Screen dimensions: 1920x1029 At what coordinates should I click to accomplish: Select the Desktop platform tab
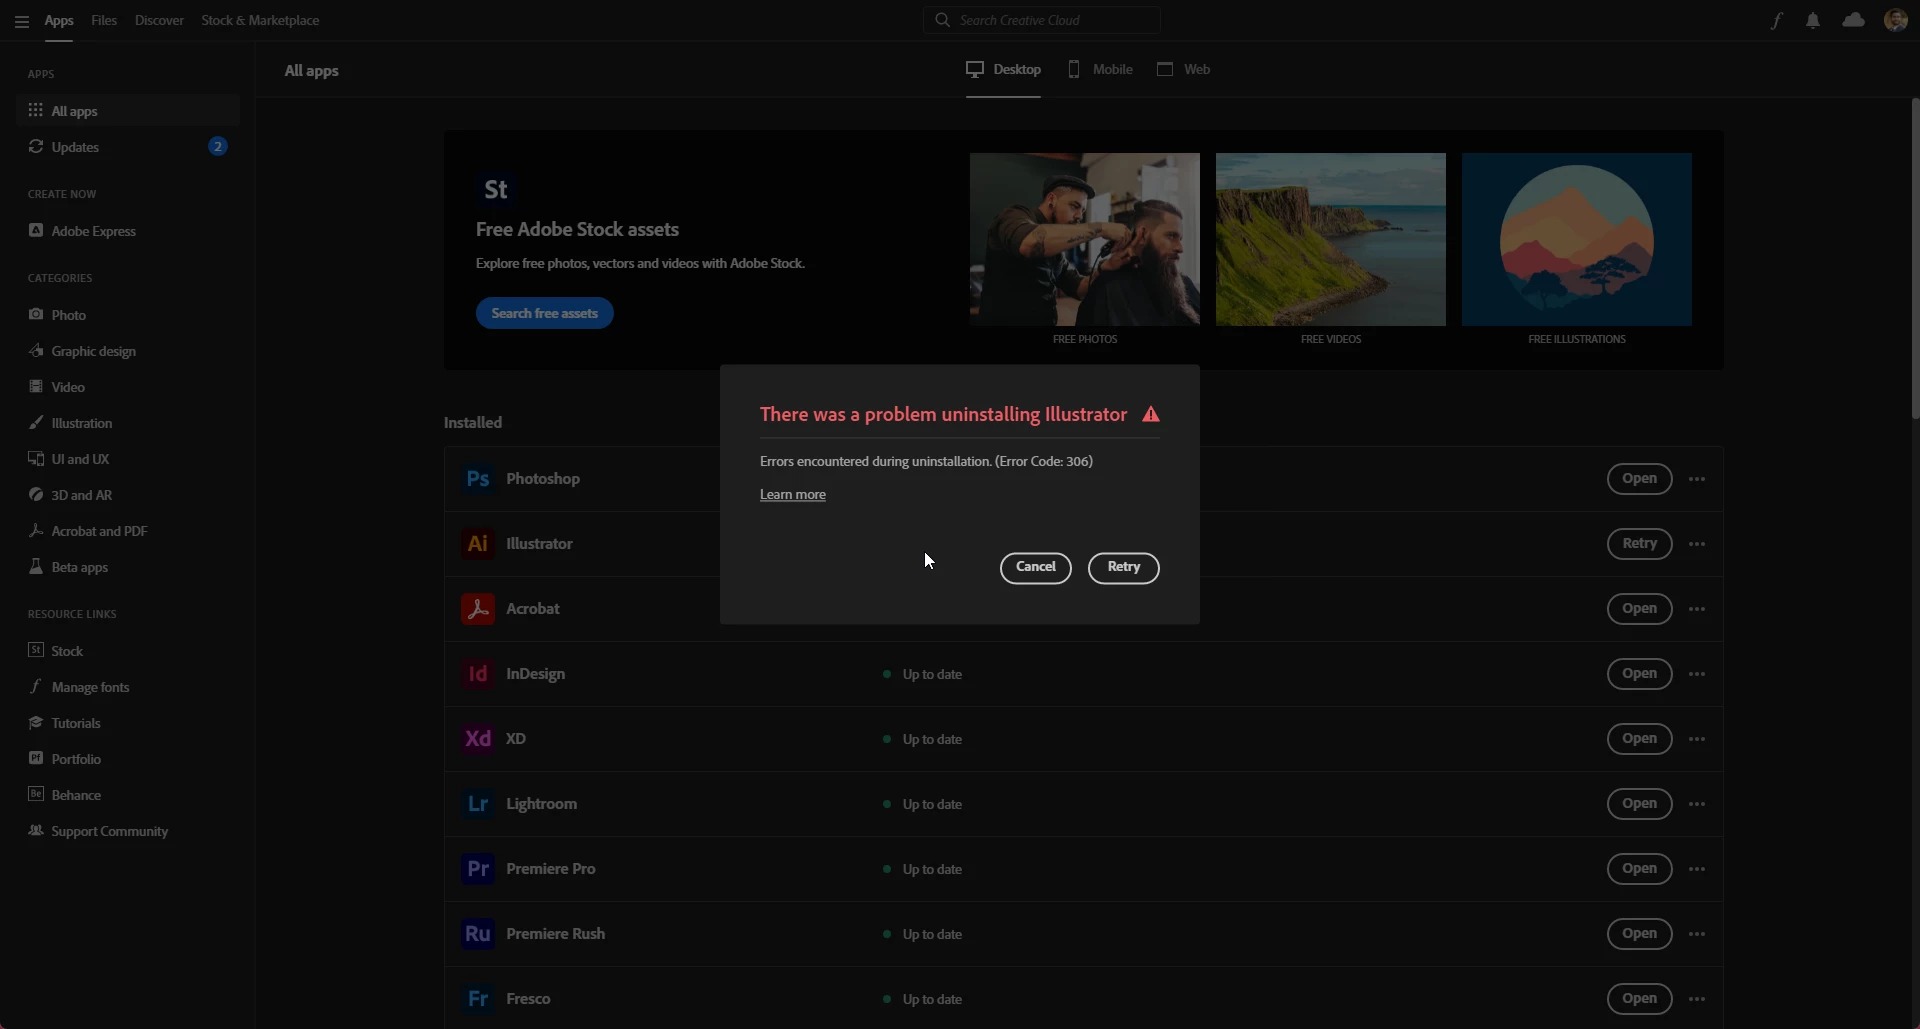click(x=1003, y=69)
